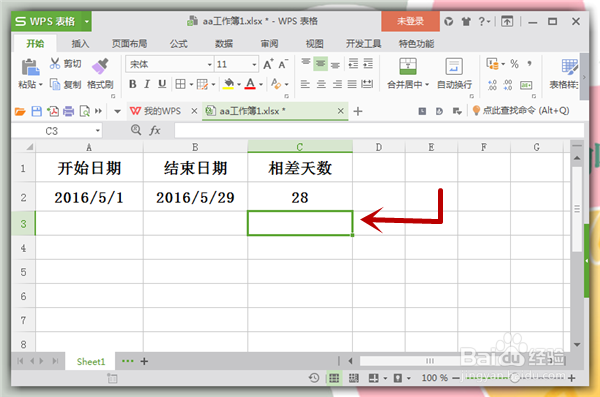Select cell with value 28
The image size is (600, 397).
[300, 197]
